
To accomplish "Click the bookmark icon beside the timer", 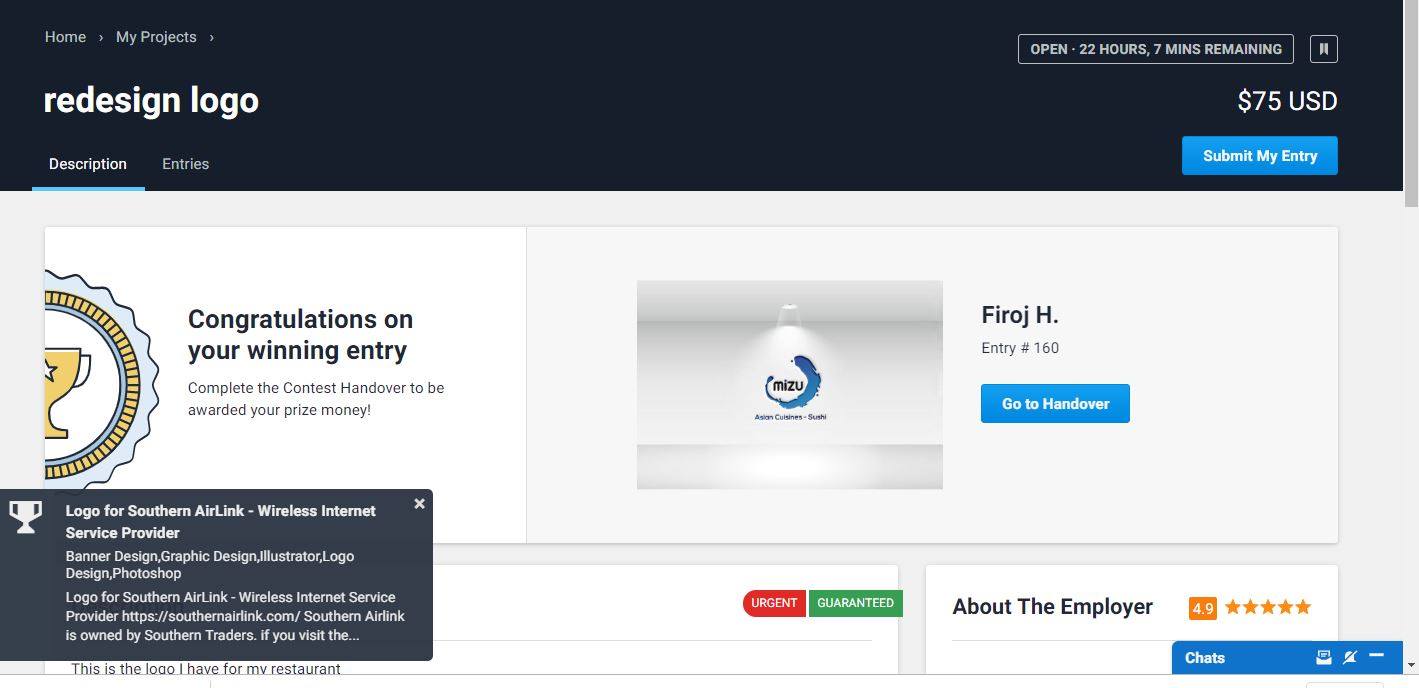I will pos(1323,49).
